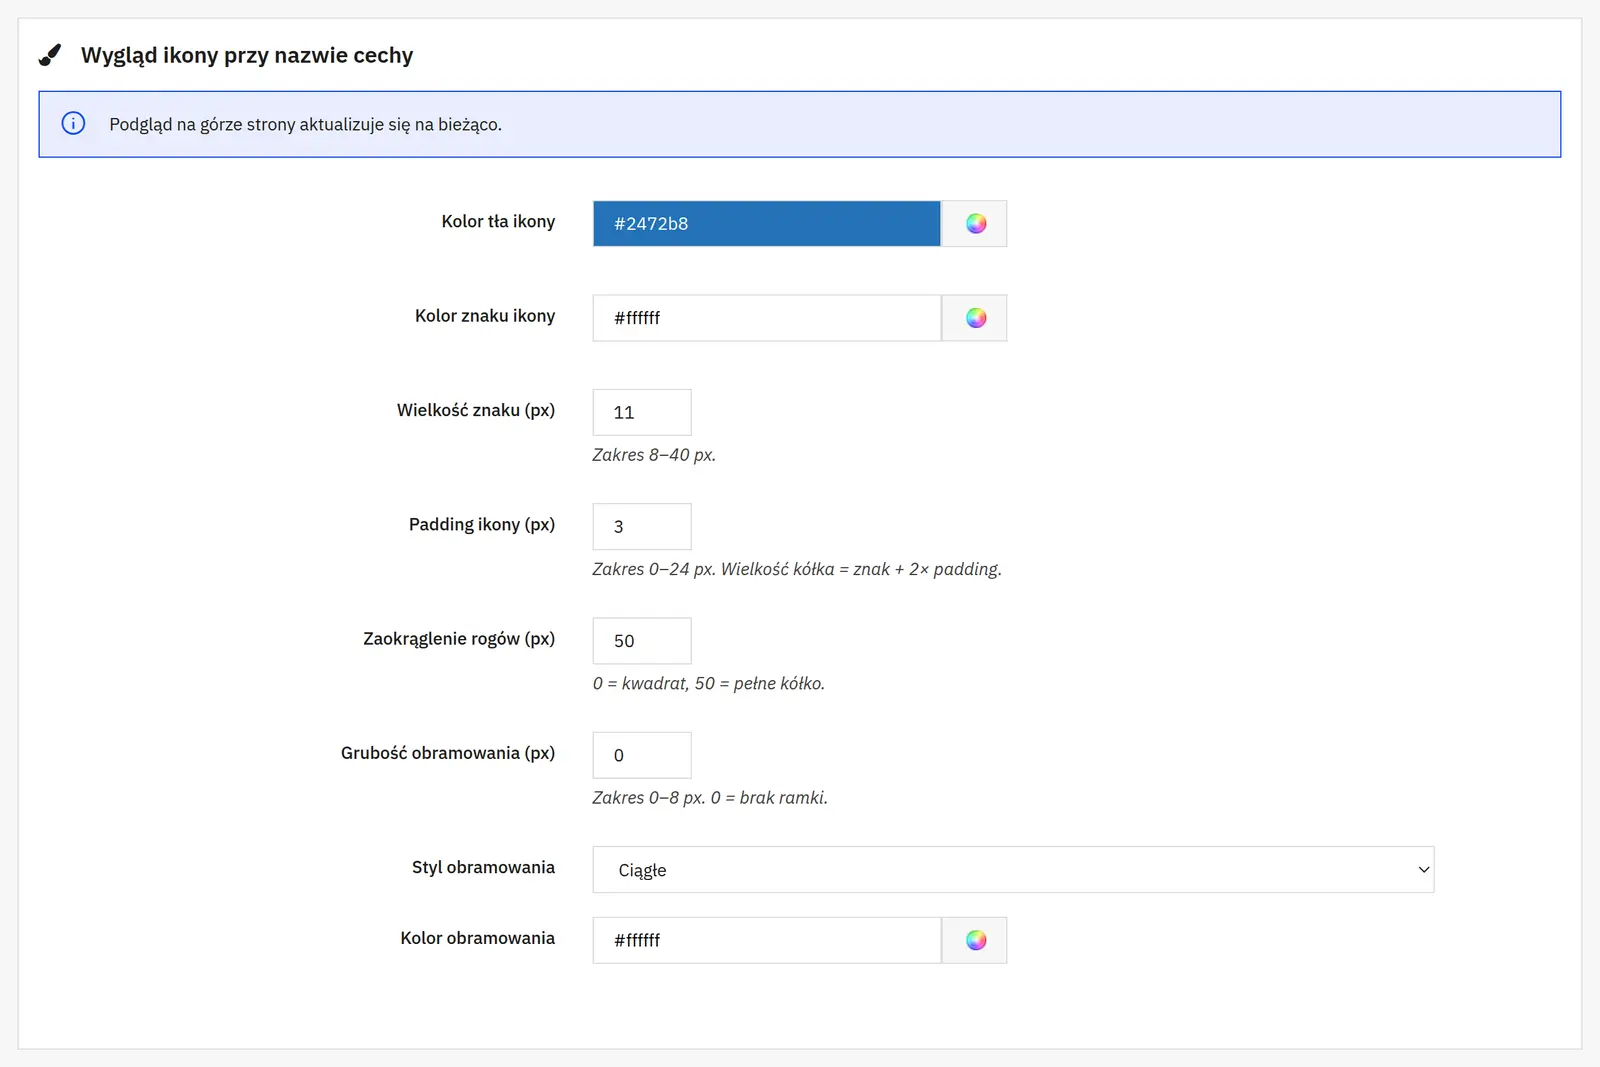Click the Wielkość znaku (px) field

(642, 412)
